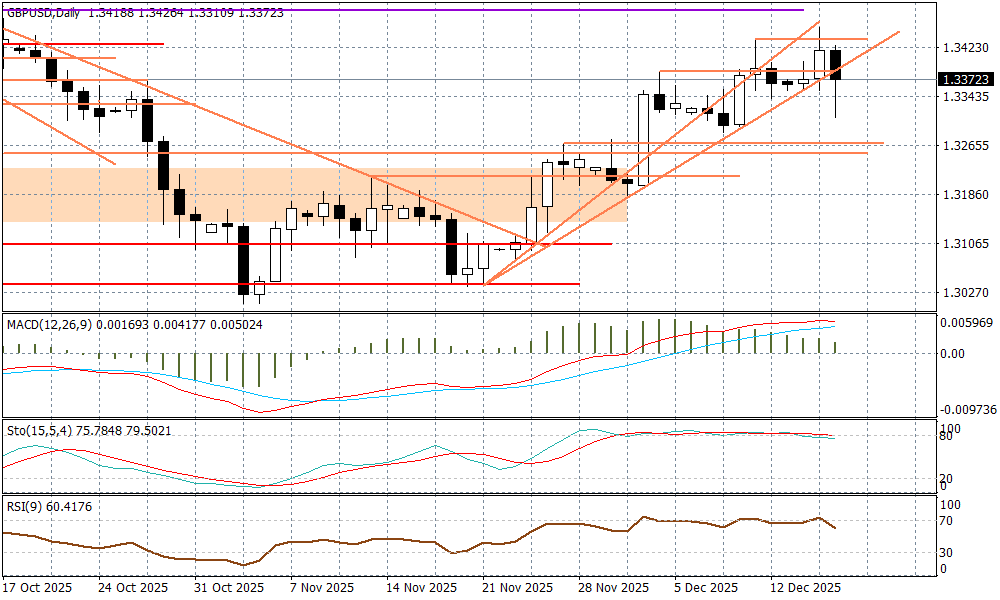Click the GBPUSD,Daily chart title label
This screenshot has width=1000, height=600.
[42, 13]
